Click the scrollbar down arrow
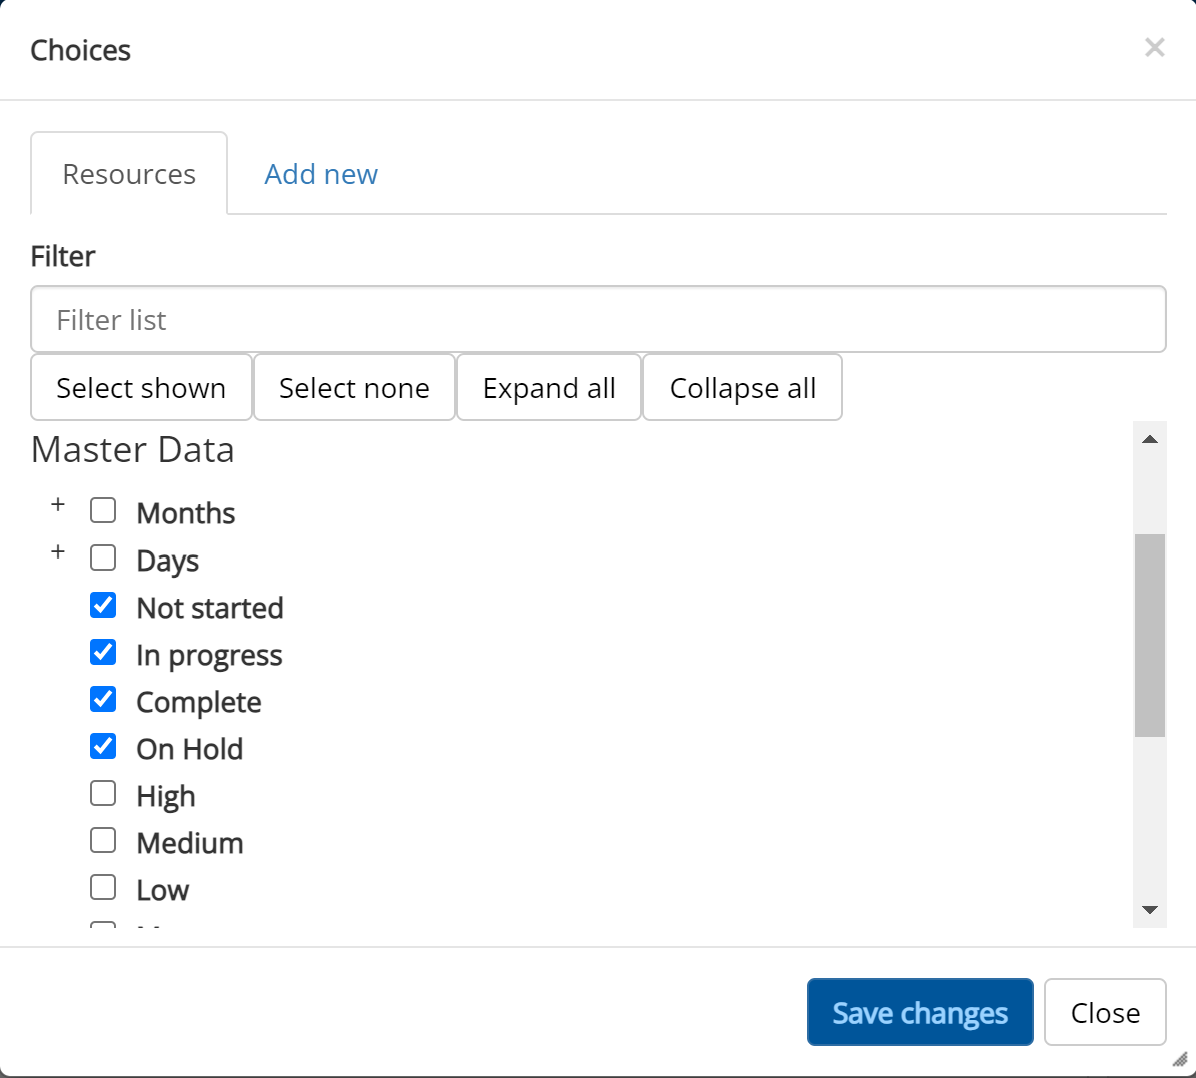Screen dimensions: 1196x1078 click(1150, 910)
